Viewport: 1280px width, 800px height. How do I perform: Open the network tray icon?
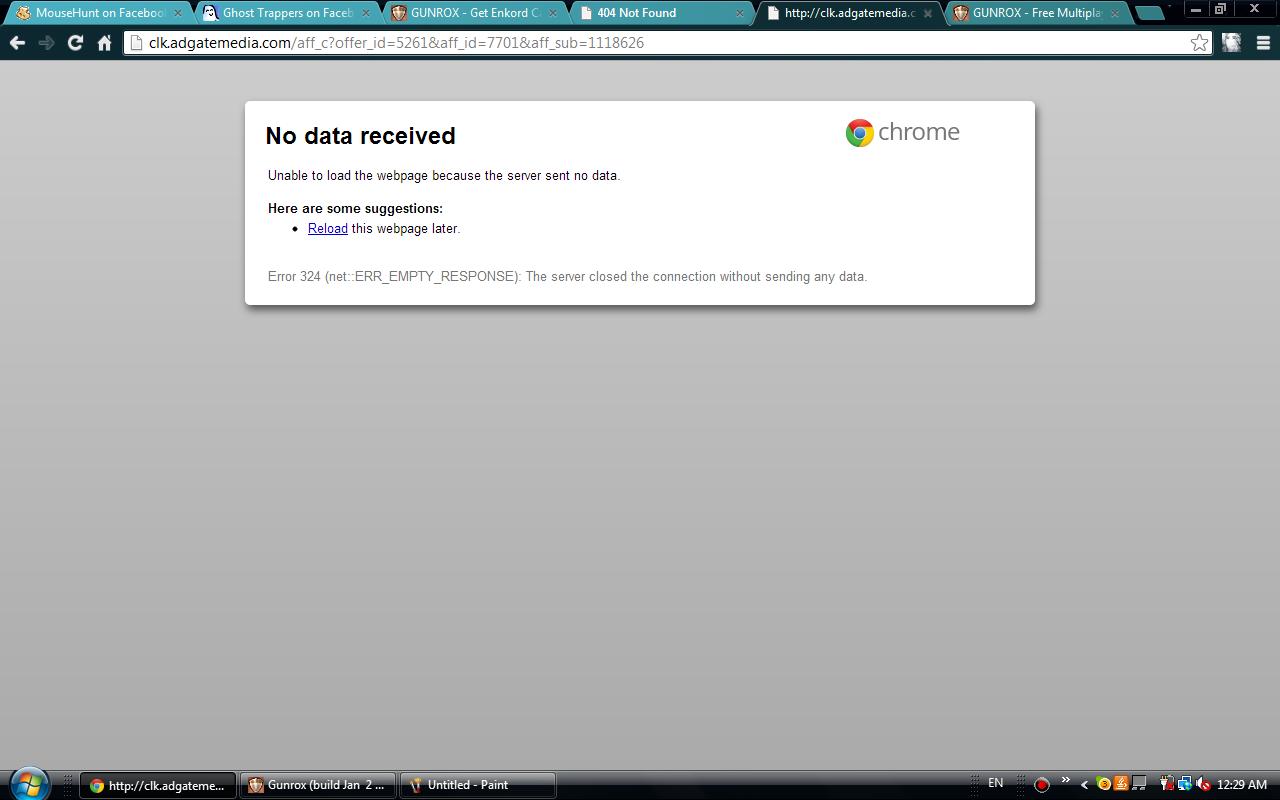coord(1185,784)
